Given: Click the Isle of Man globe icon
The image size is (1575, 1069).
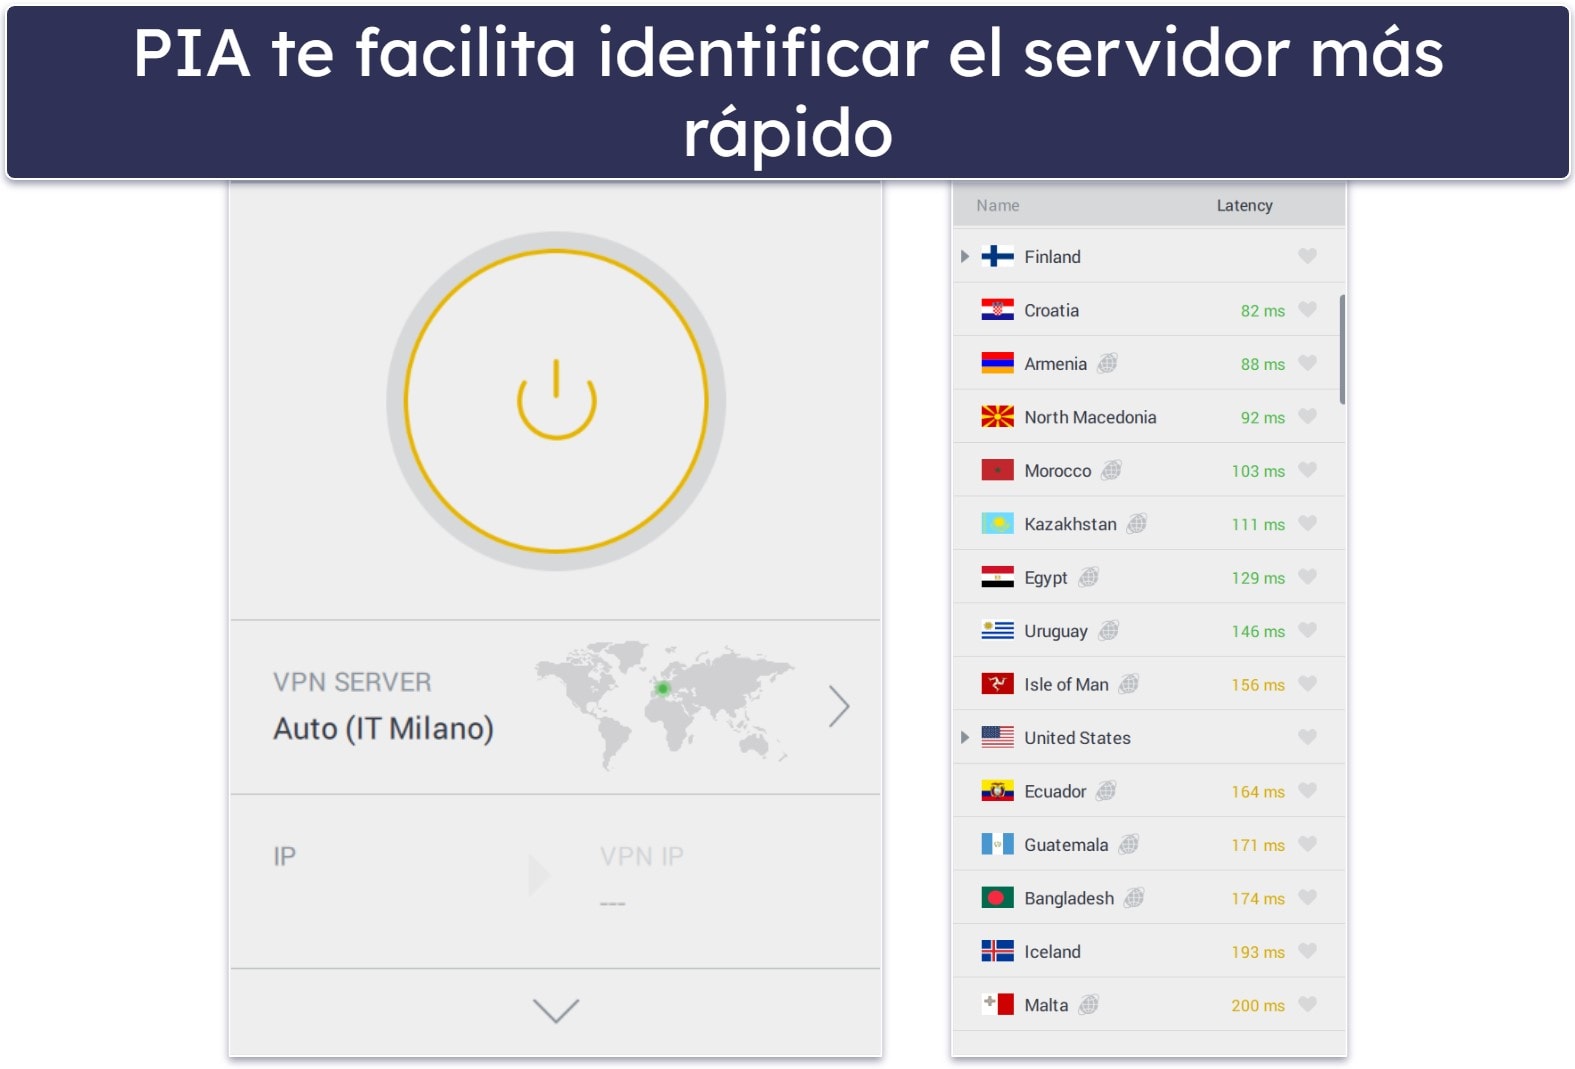Looking at the screenshot, I should 1128,684.
